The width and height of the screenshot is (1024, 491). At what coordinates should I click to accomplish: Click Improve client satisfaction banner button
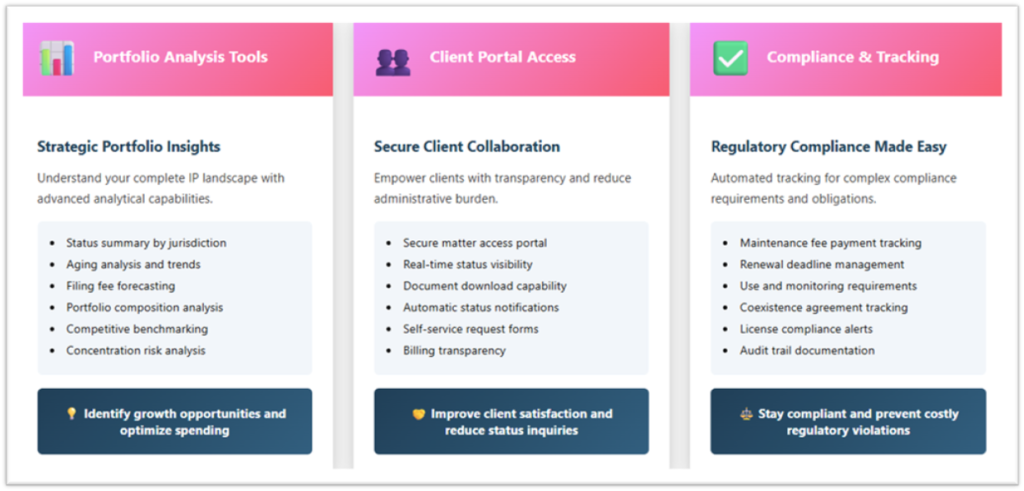[511, 422]
